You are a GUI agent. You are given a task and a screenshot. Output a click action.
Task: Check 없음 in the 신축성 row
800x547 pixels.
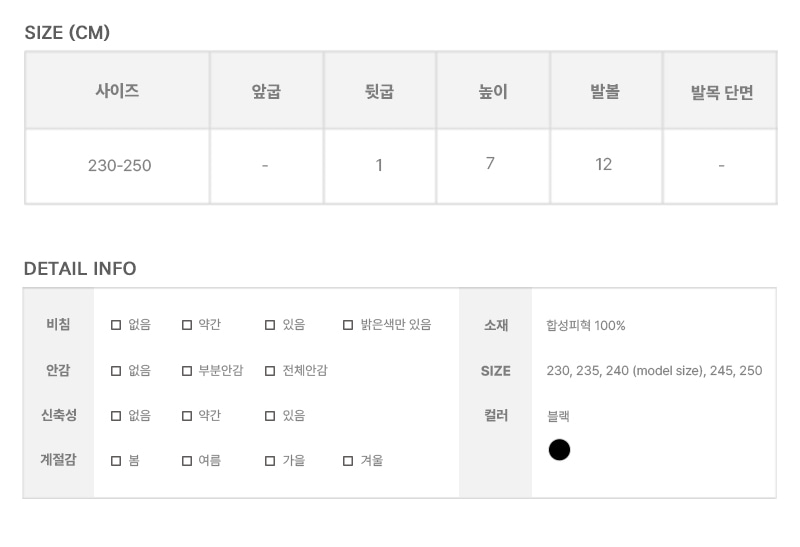coord(116,416)
